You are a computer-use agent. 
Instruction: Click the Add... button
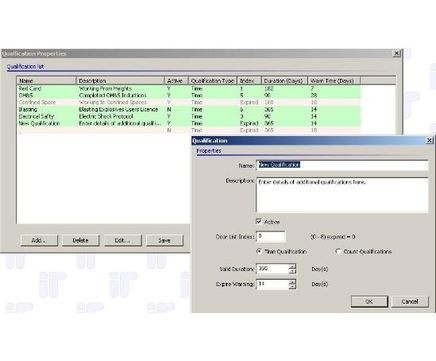click(x=39, y=240)
